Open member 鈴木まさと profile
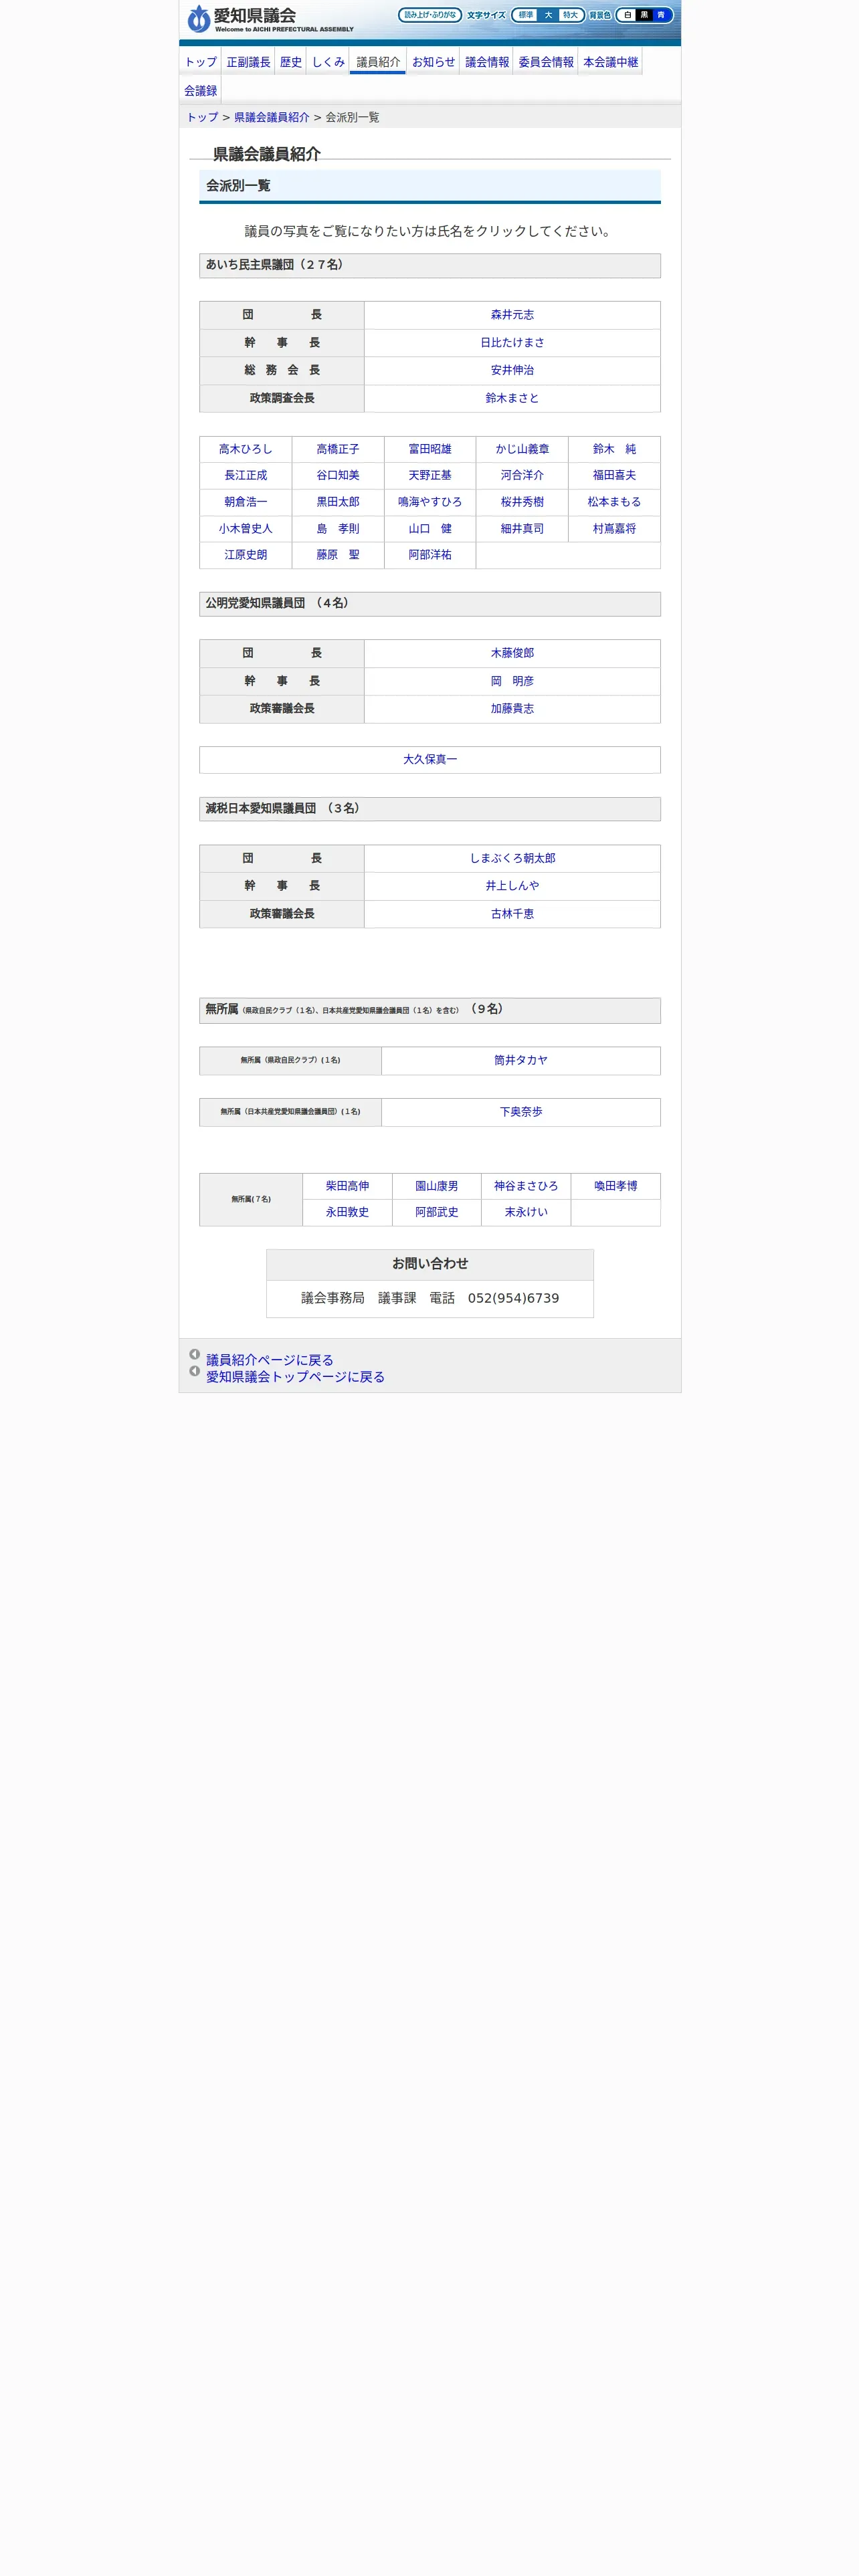 point(512,398)
